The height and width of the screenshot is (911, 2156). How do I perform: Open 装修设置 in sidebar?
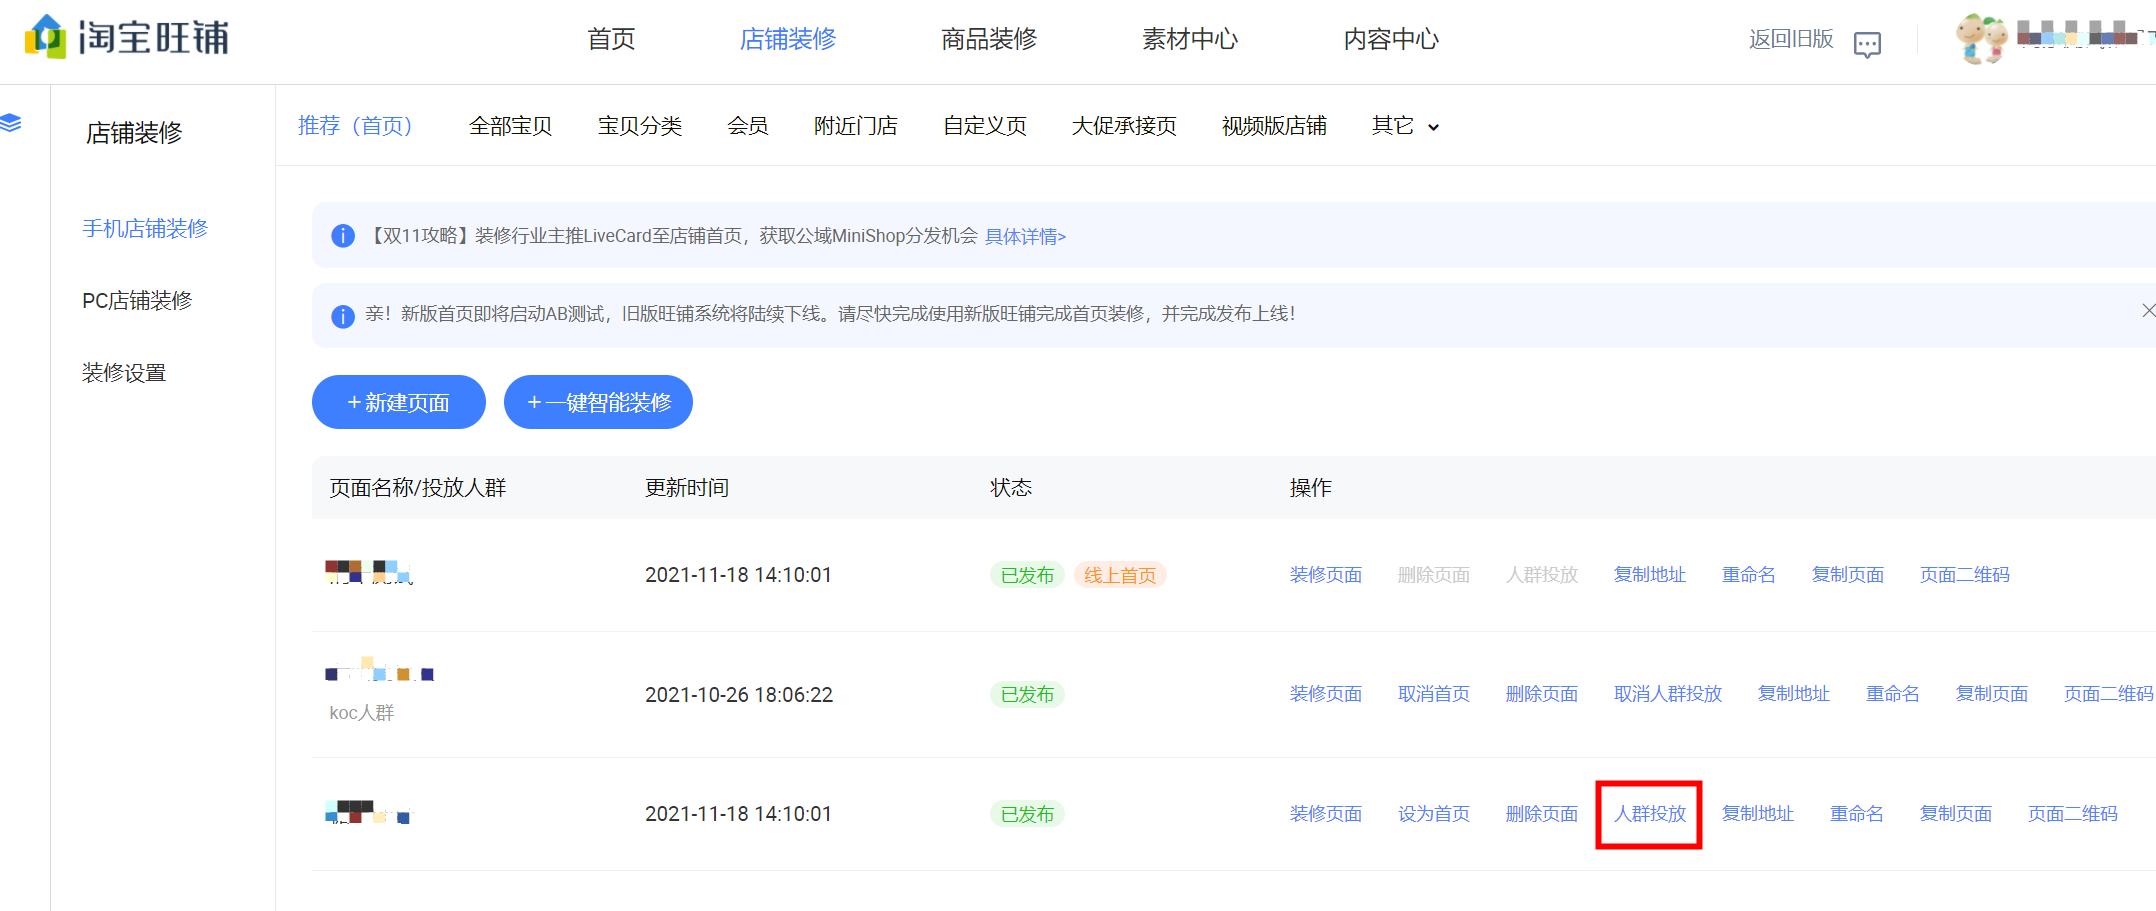124,373
